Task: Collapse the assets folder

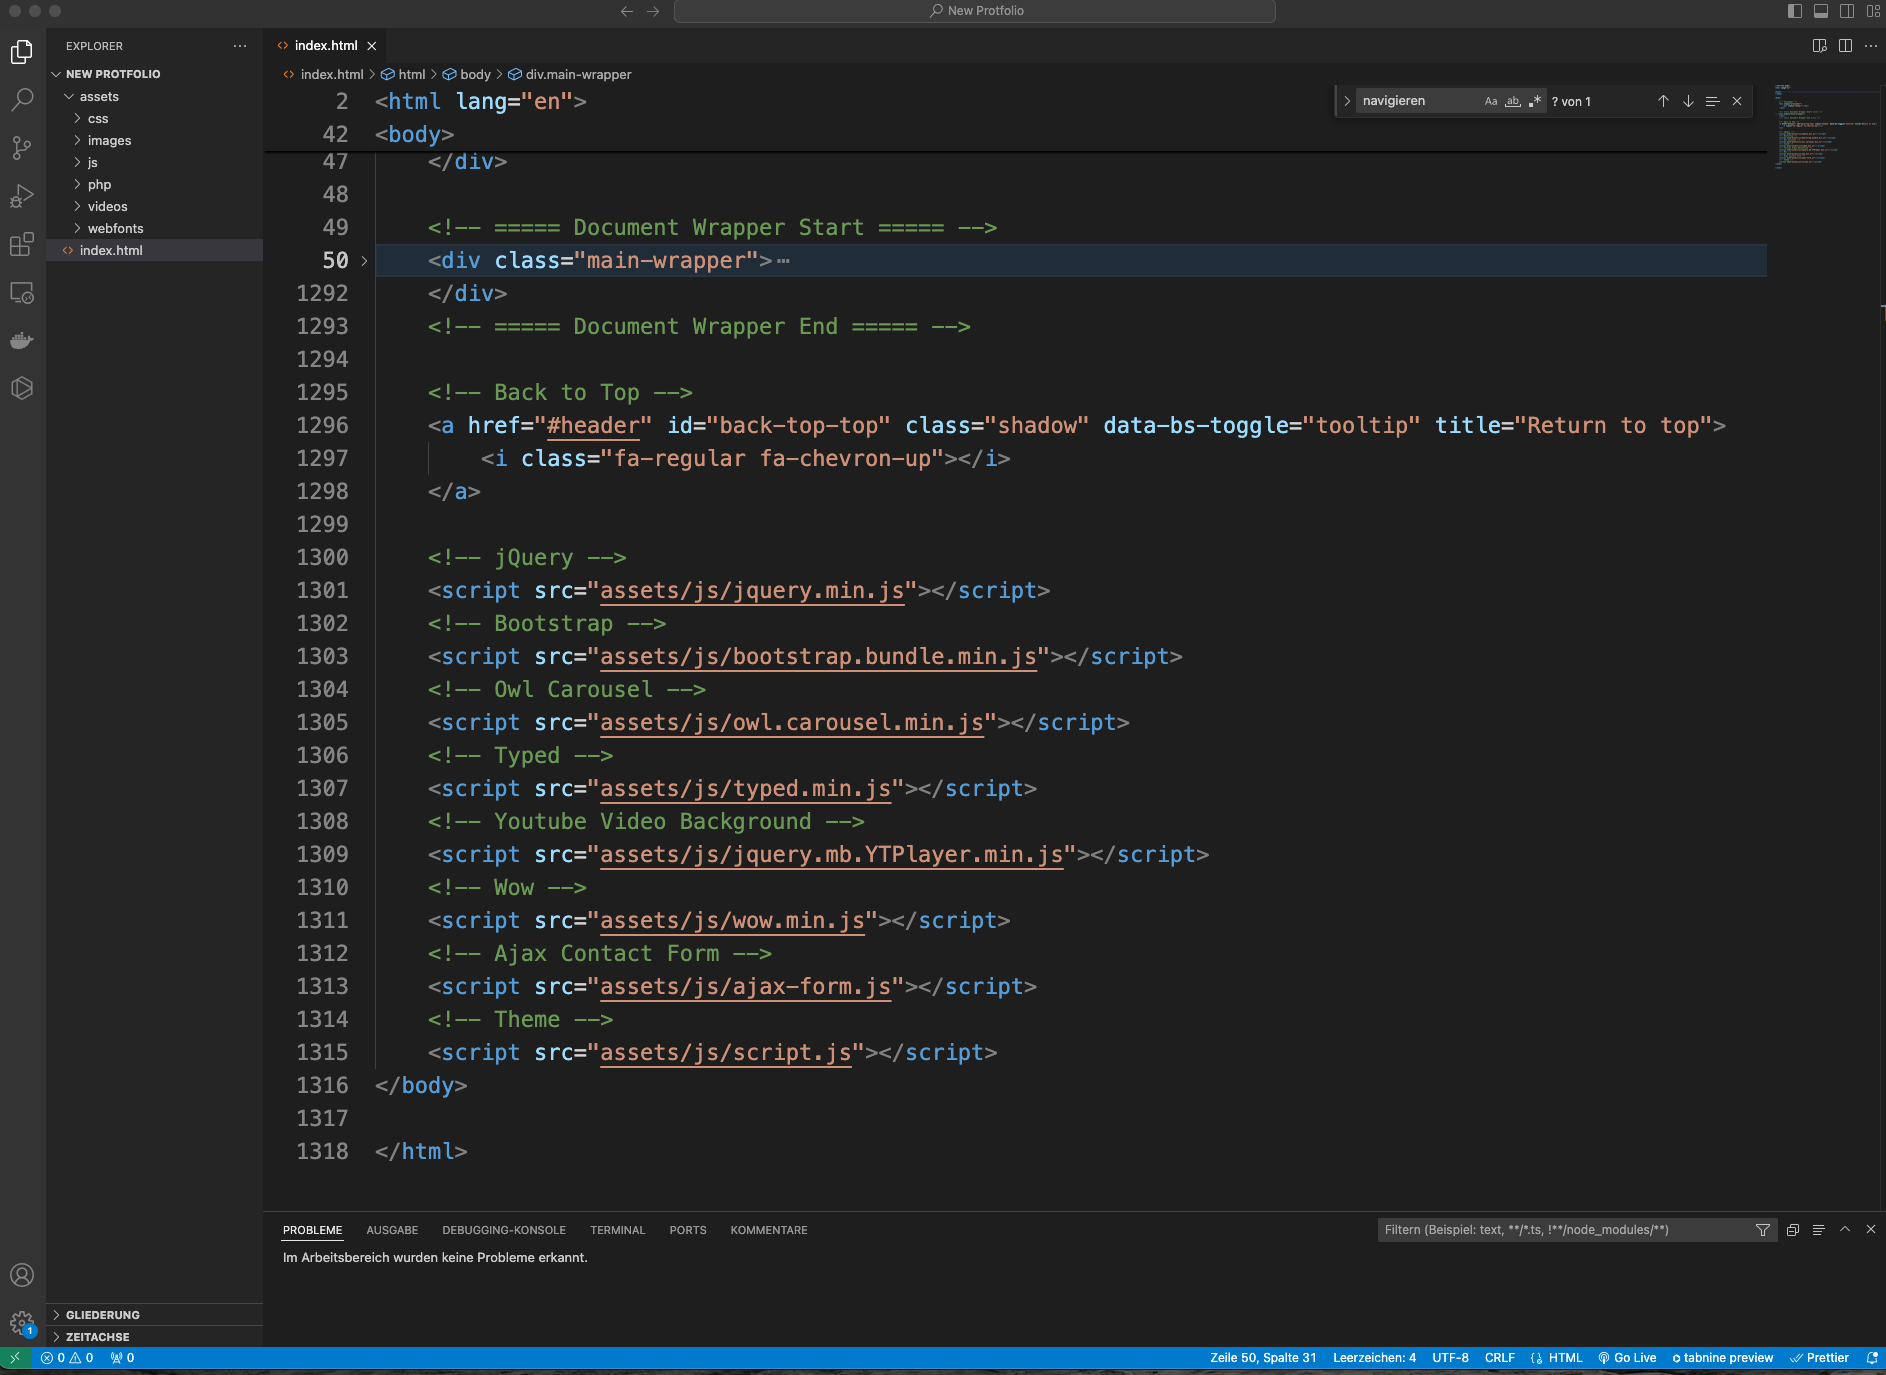Action: 154,96
